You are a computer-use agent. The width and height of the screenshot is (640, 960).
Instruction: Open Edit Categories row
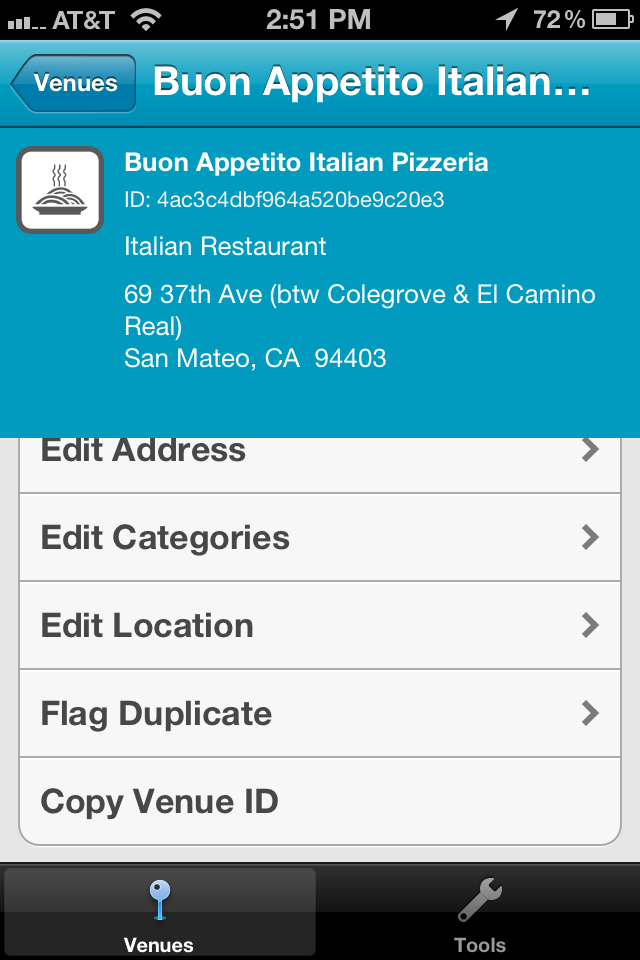tap(320, 538)
